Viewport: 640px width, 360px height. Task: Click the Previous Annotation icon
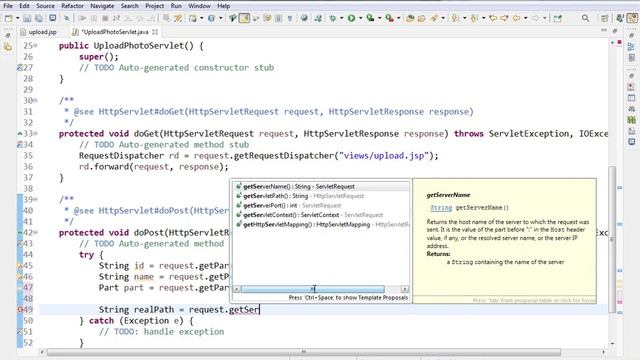[474, 18]
